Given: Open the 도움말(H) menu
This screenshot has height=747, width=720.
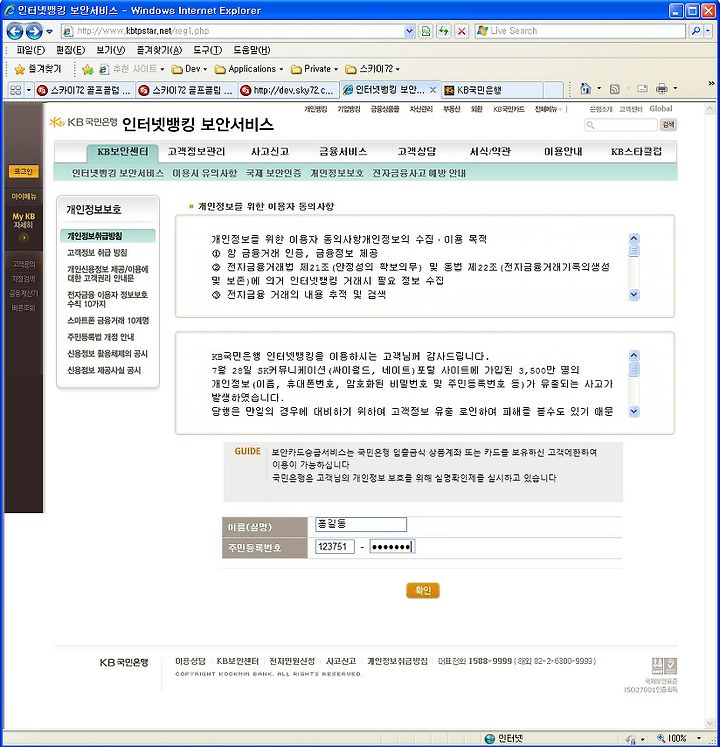Looking at the screenshot, I should (x=252, y=50).
